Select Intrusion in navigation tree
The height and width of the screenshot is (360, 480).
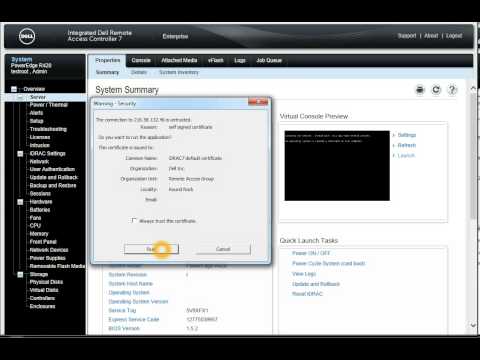[x=40, y=145]
